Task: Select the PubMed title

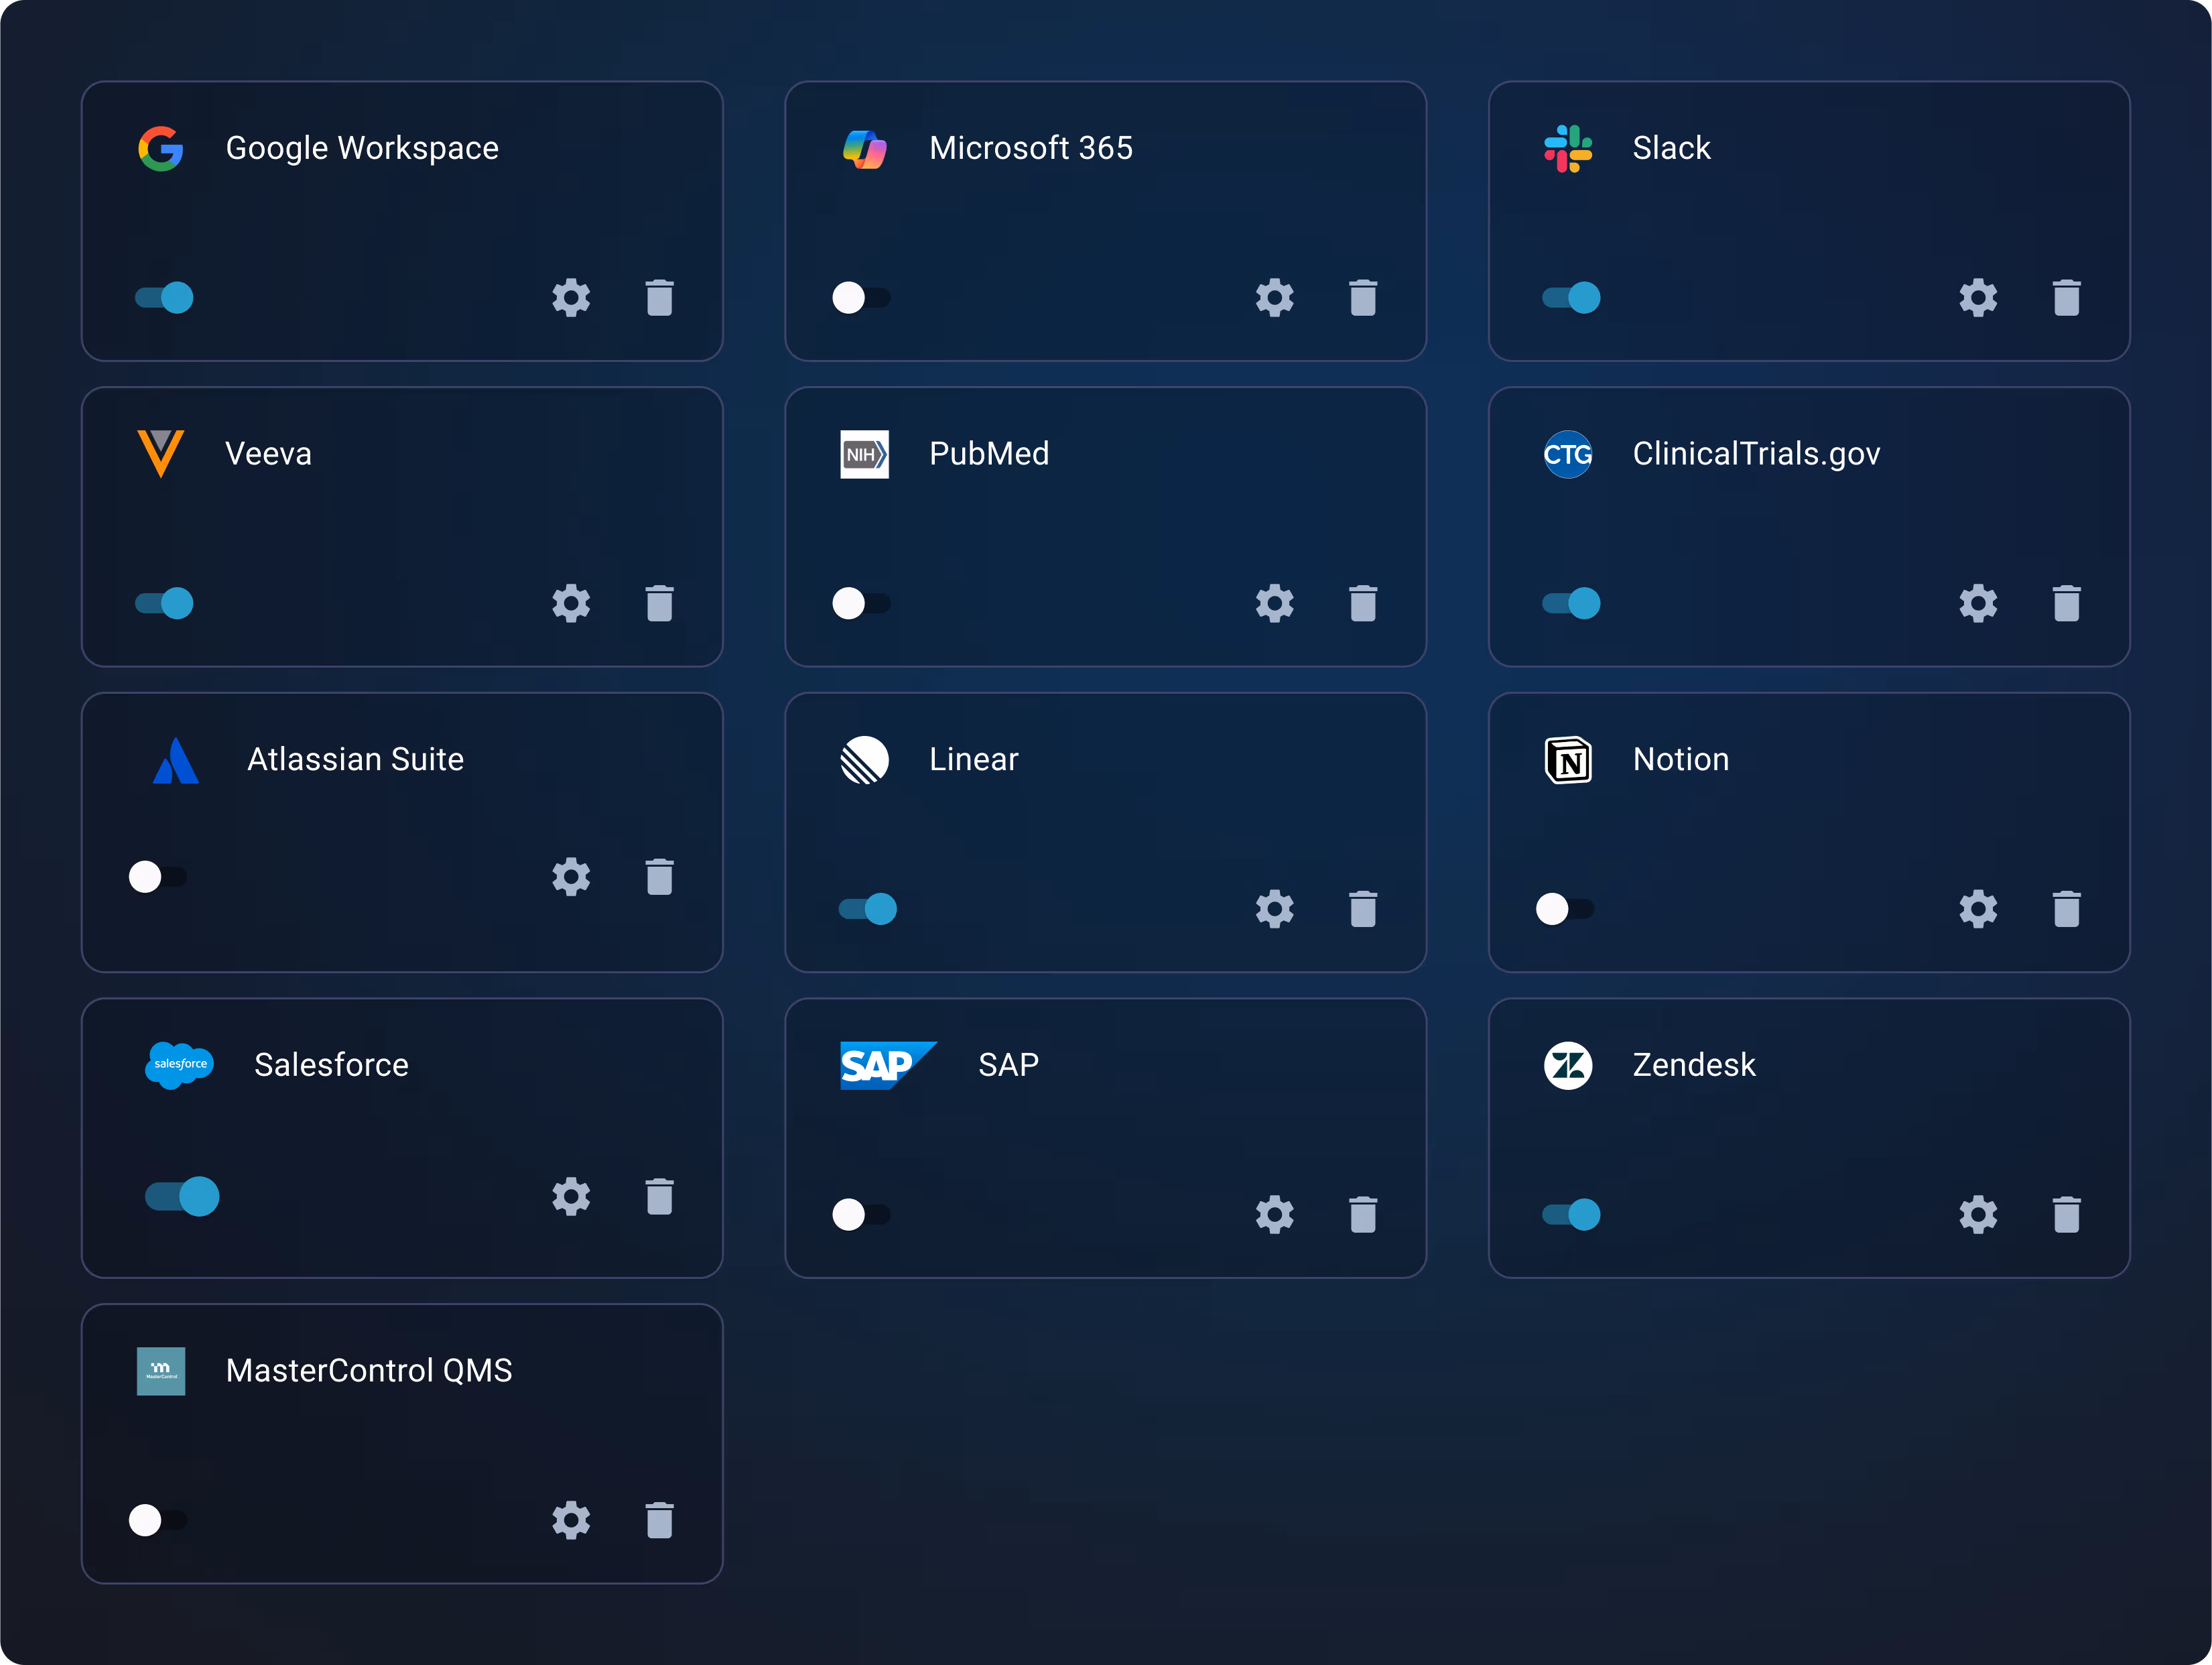Action: [989, 453]
